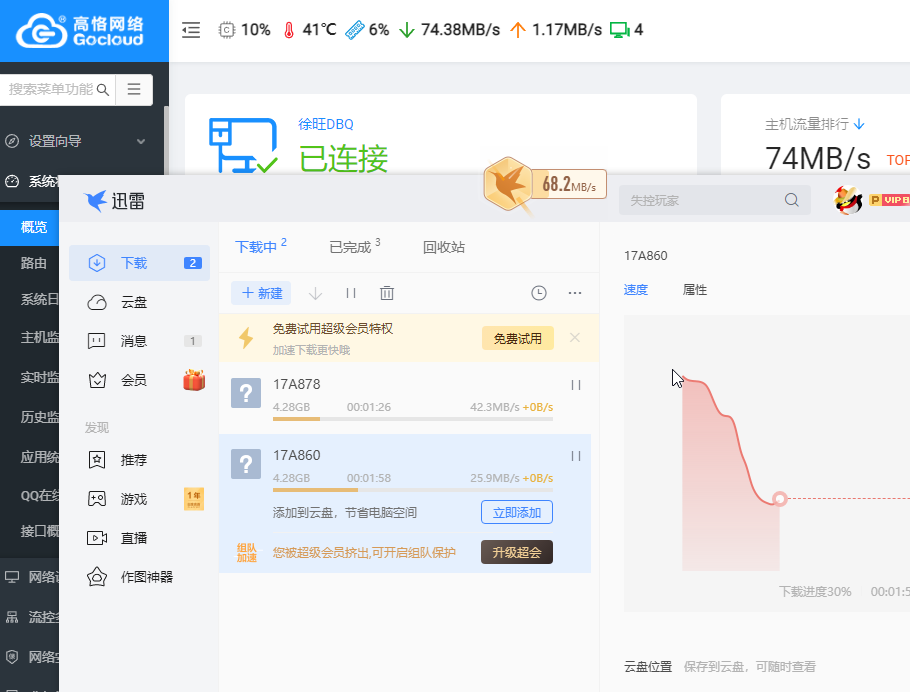Click the upload speed 1.17MB/s indicator
Screen dimensions: 910x692
point(556,30)
